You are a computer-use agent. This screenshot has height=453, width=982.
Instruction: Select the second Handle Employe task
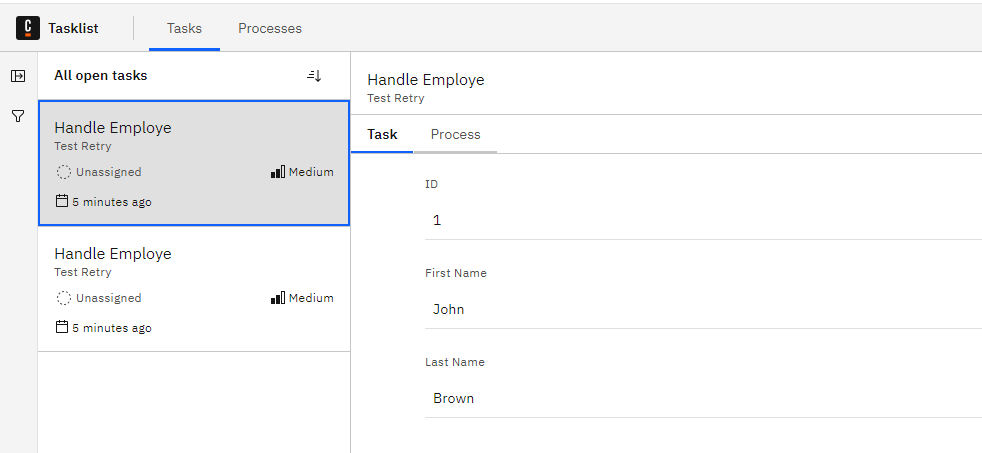pos(194,289)
